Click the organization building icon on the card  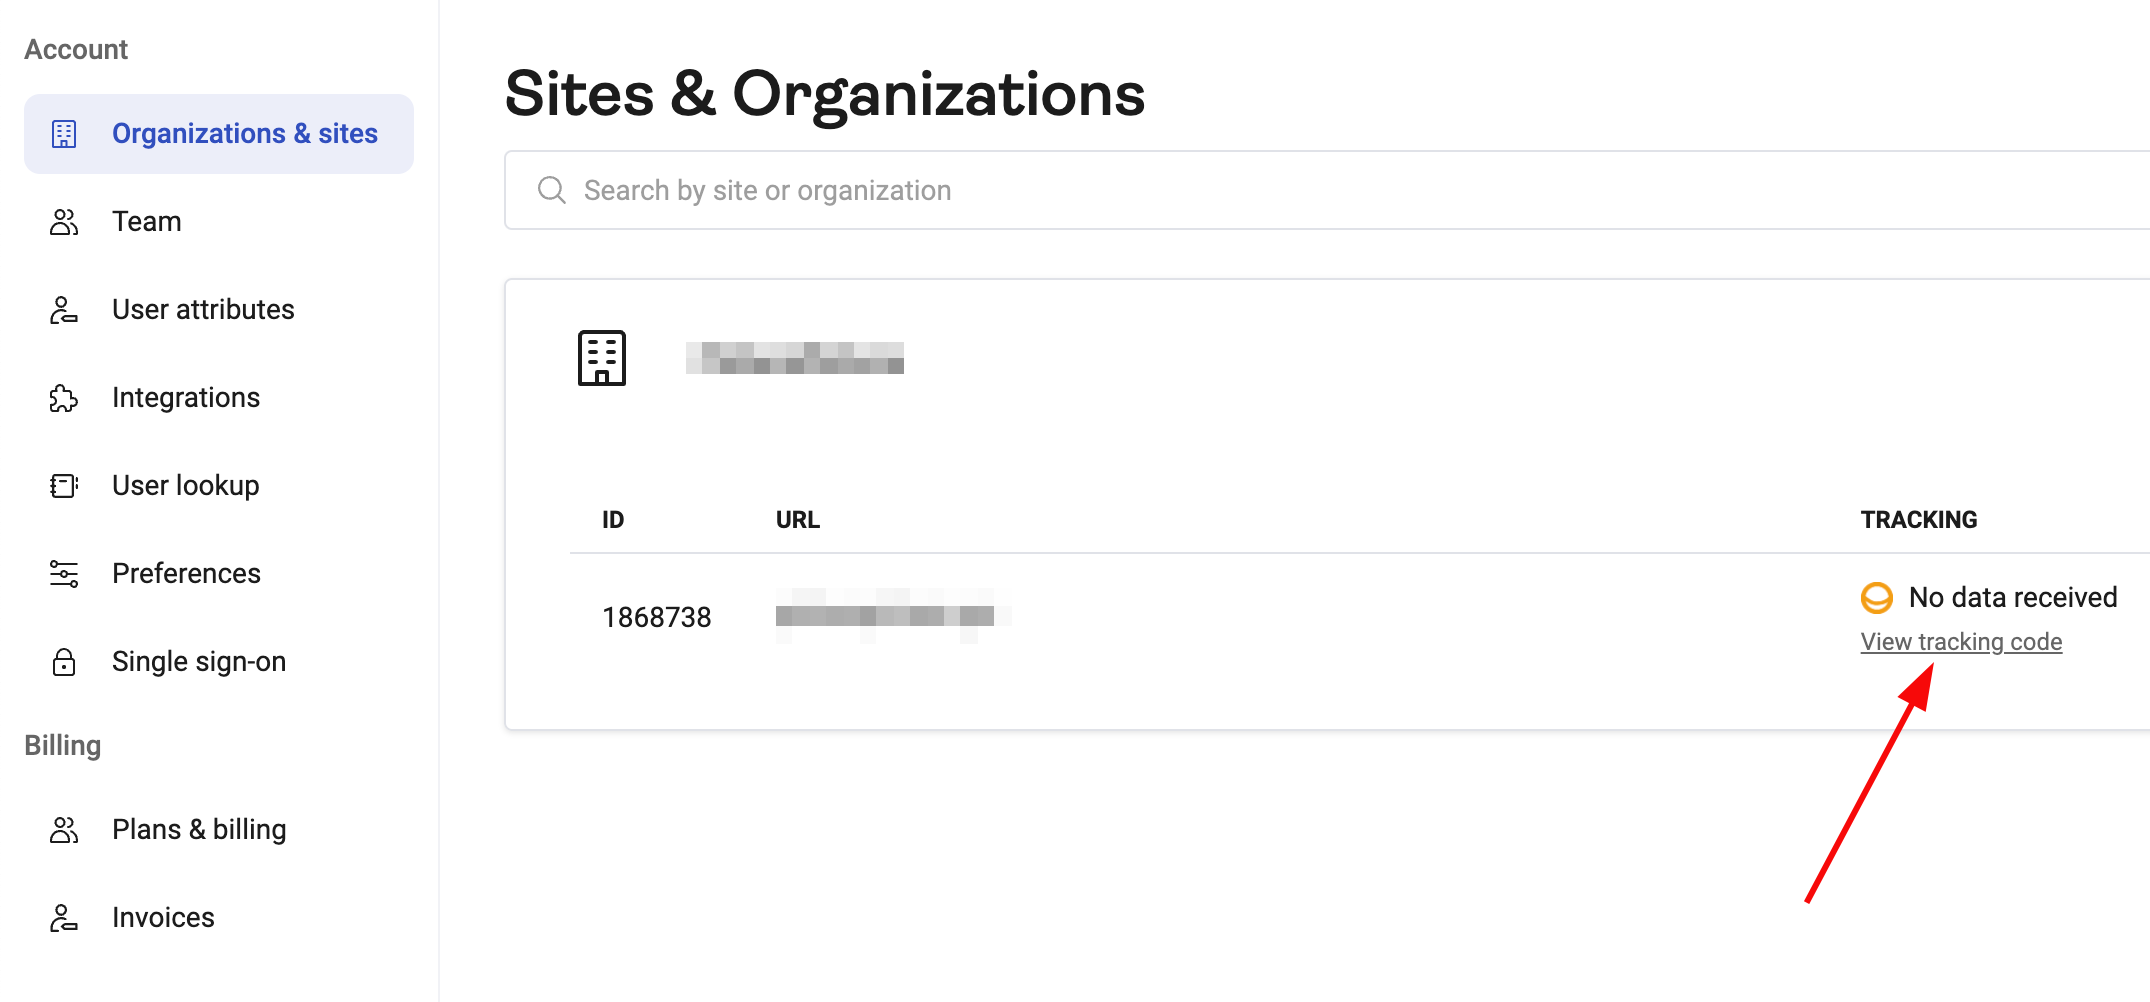click(x=601, y=357)
